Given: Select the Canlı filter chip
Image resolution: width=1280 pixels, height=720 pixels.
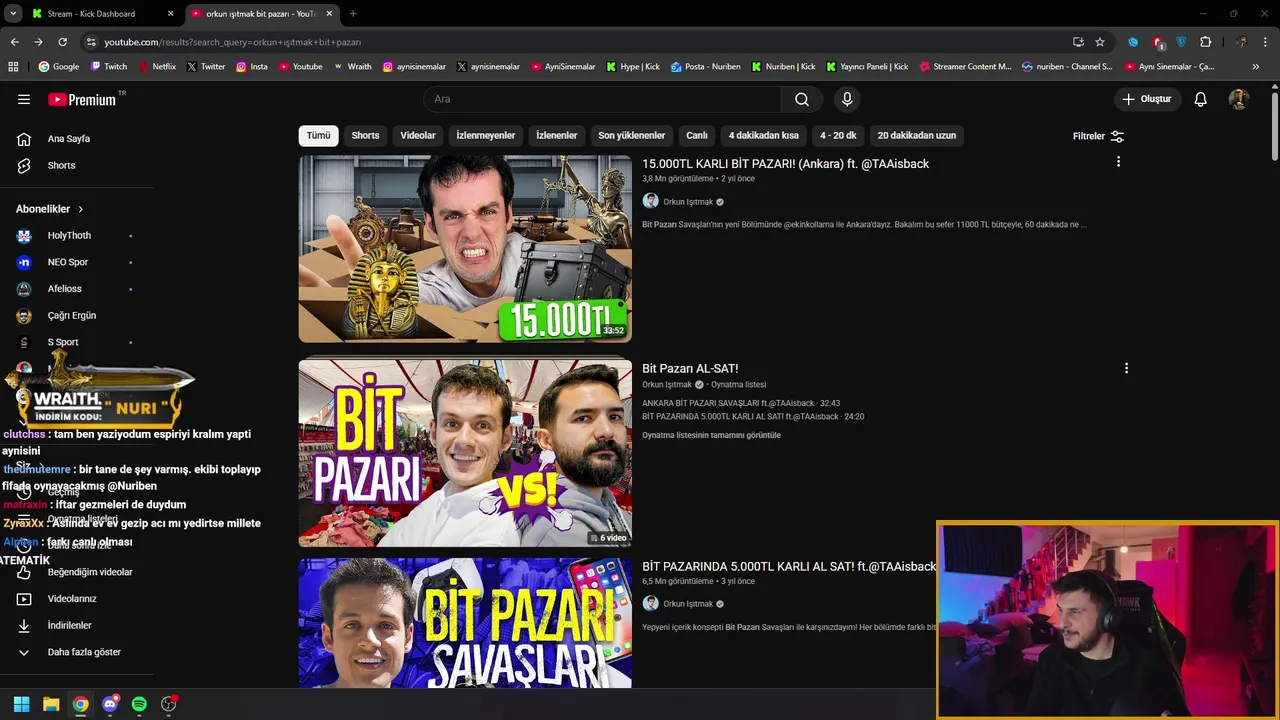Looking at the screenshot, I should (697, 135).
